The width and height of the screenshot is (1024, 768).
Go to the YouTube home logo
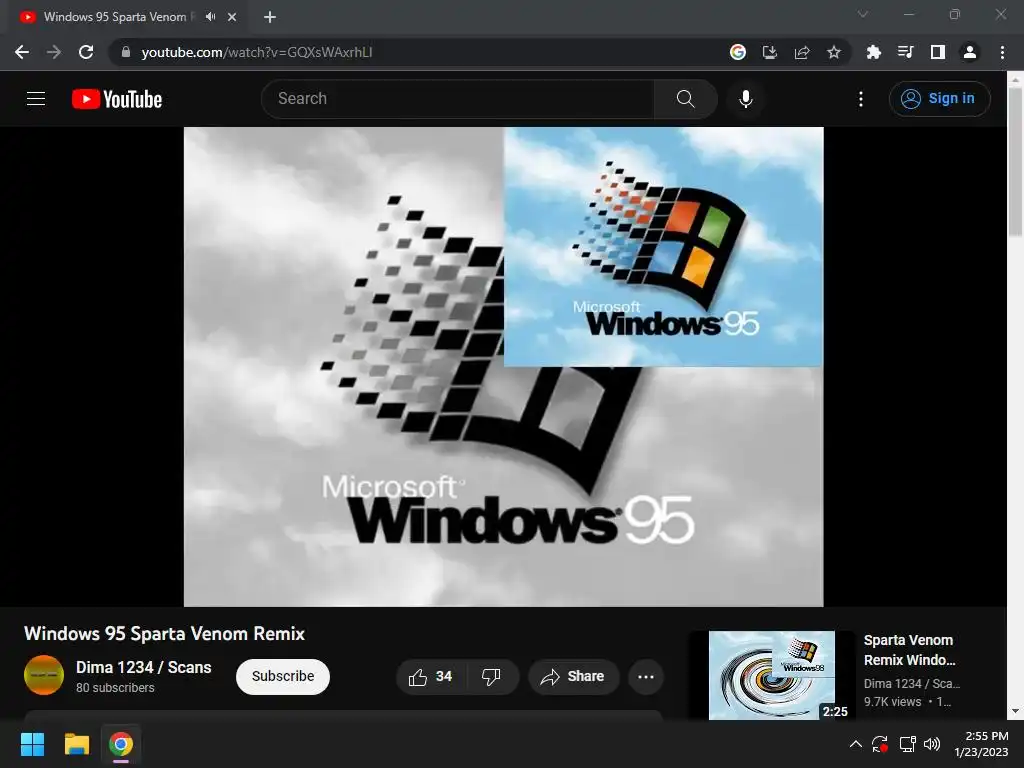point(117,99)
